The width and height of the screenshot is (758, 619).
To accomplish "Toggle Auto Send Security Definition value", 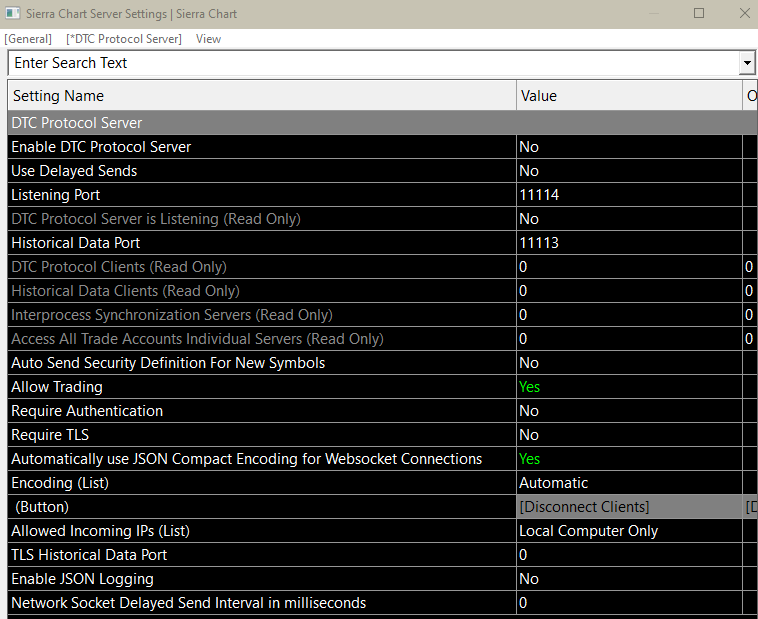I will coord(629,363).
